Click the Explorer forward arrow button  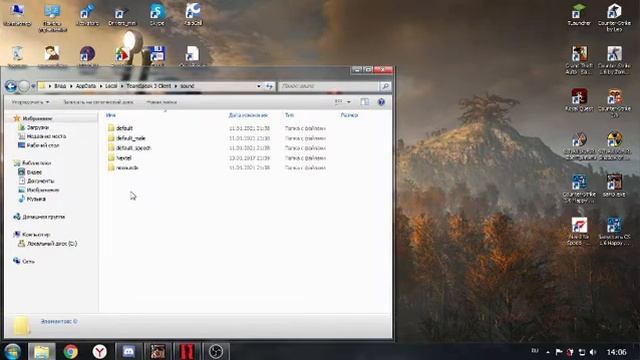[24, 86]
